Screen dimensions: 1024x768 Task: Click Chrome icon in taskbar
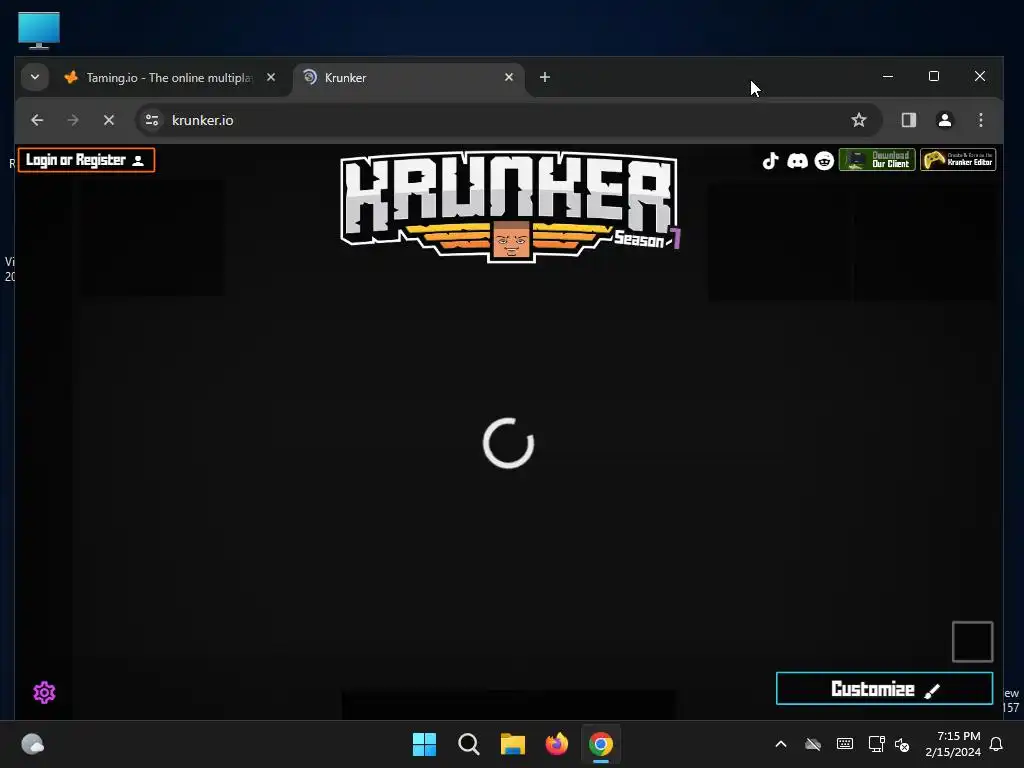pos(601,744)
